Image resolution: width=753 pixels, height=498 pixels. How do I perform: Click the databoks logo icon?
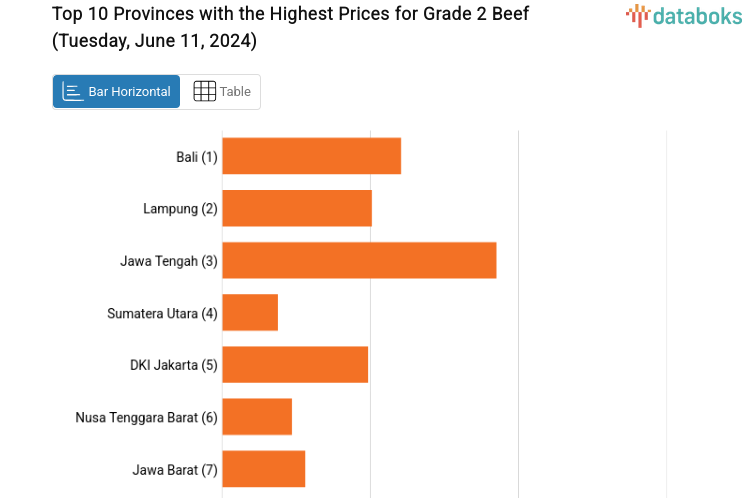[638, 15]
